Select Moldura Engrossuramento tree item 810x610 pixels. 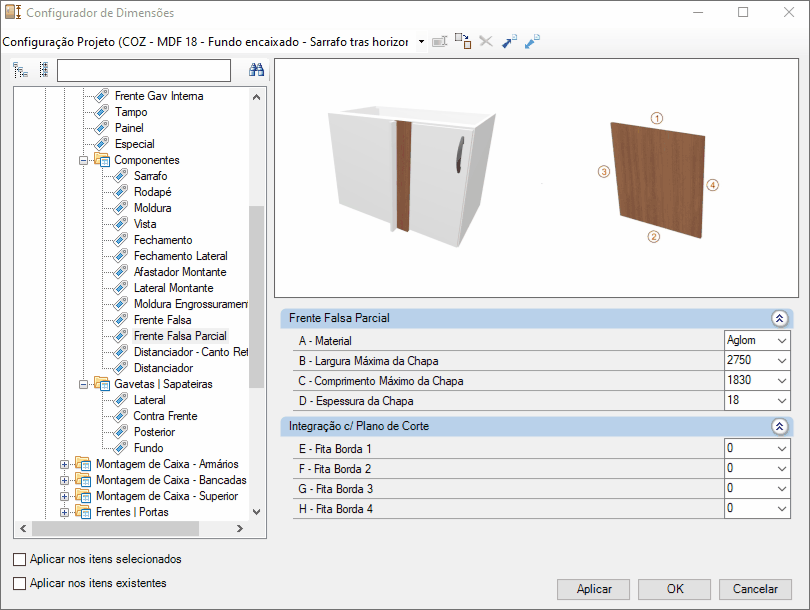point(191,304)
